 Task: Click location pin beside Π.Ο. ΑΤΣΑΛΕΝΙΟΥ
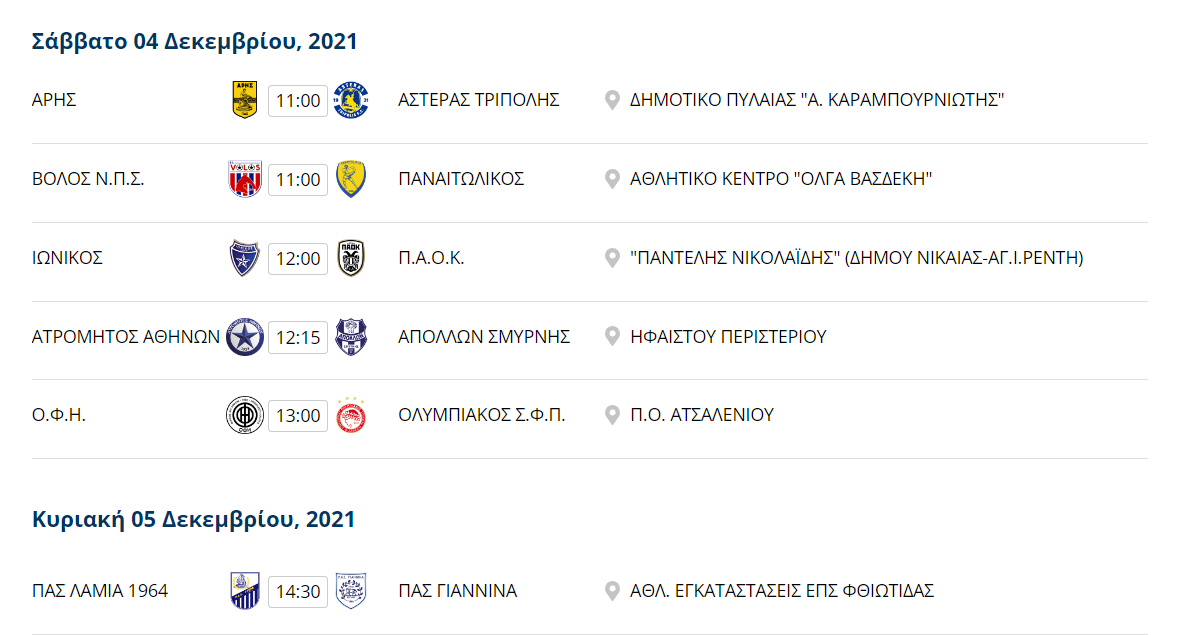tap(612, 415)
